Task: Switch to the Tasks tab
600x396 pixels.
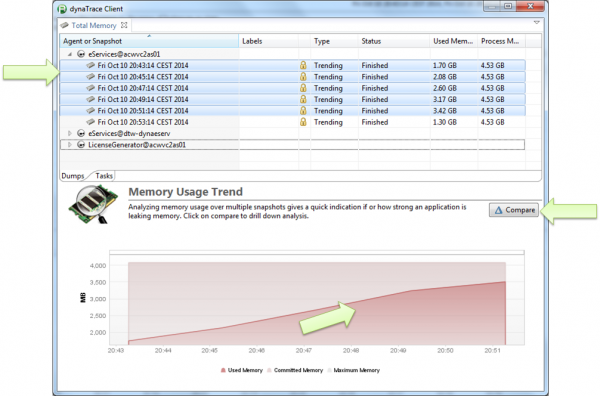Action: 104,176
